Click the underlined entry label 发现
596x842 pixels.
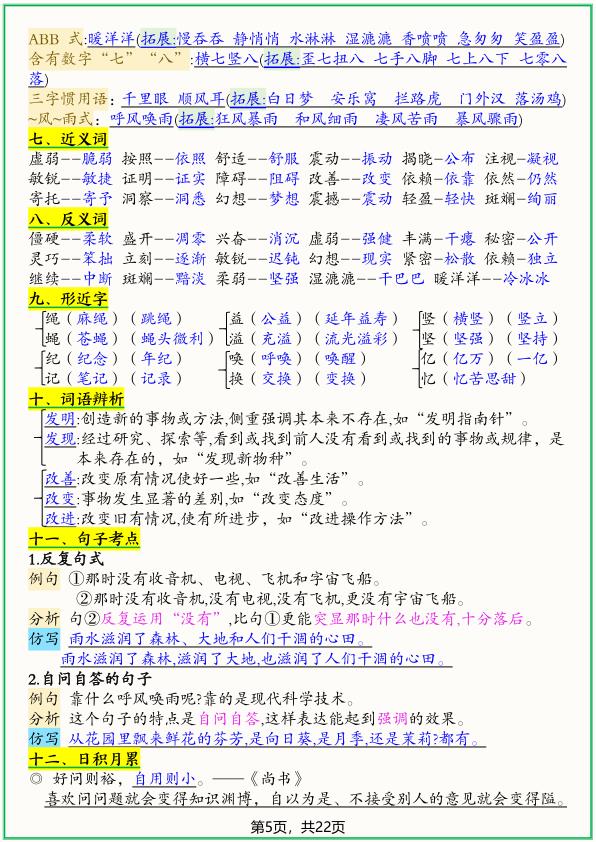coord(60,439)
